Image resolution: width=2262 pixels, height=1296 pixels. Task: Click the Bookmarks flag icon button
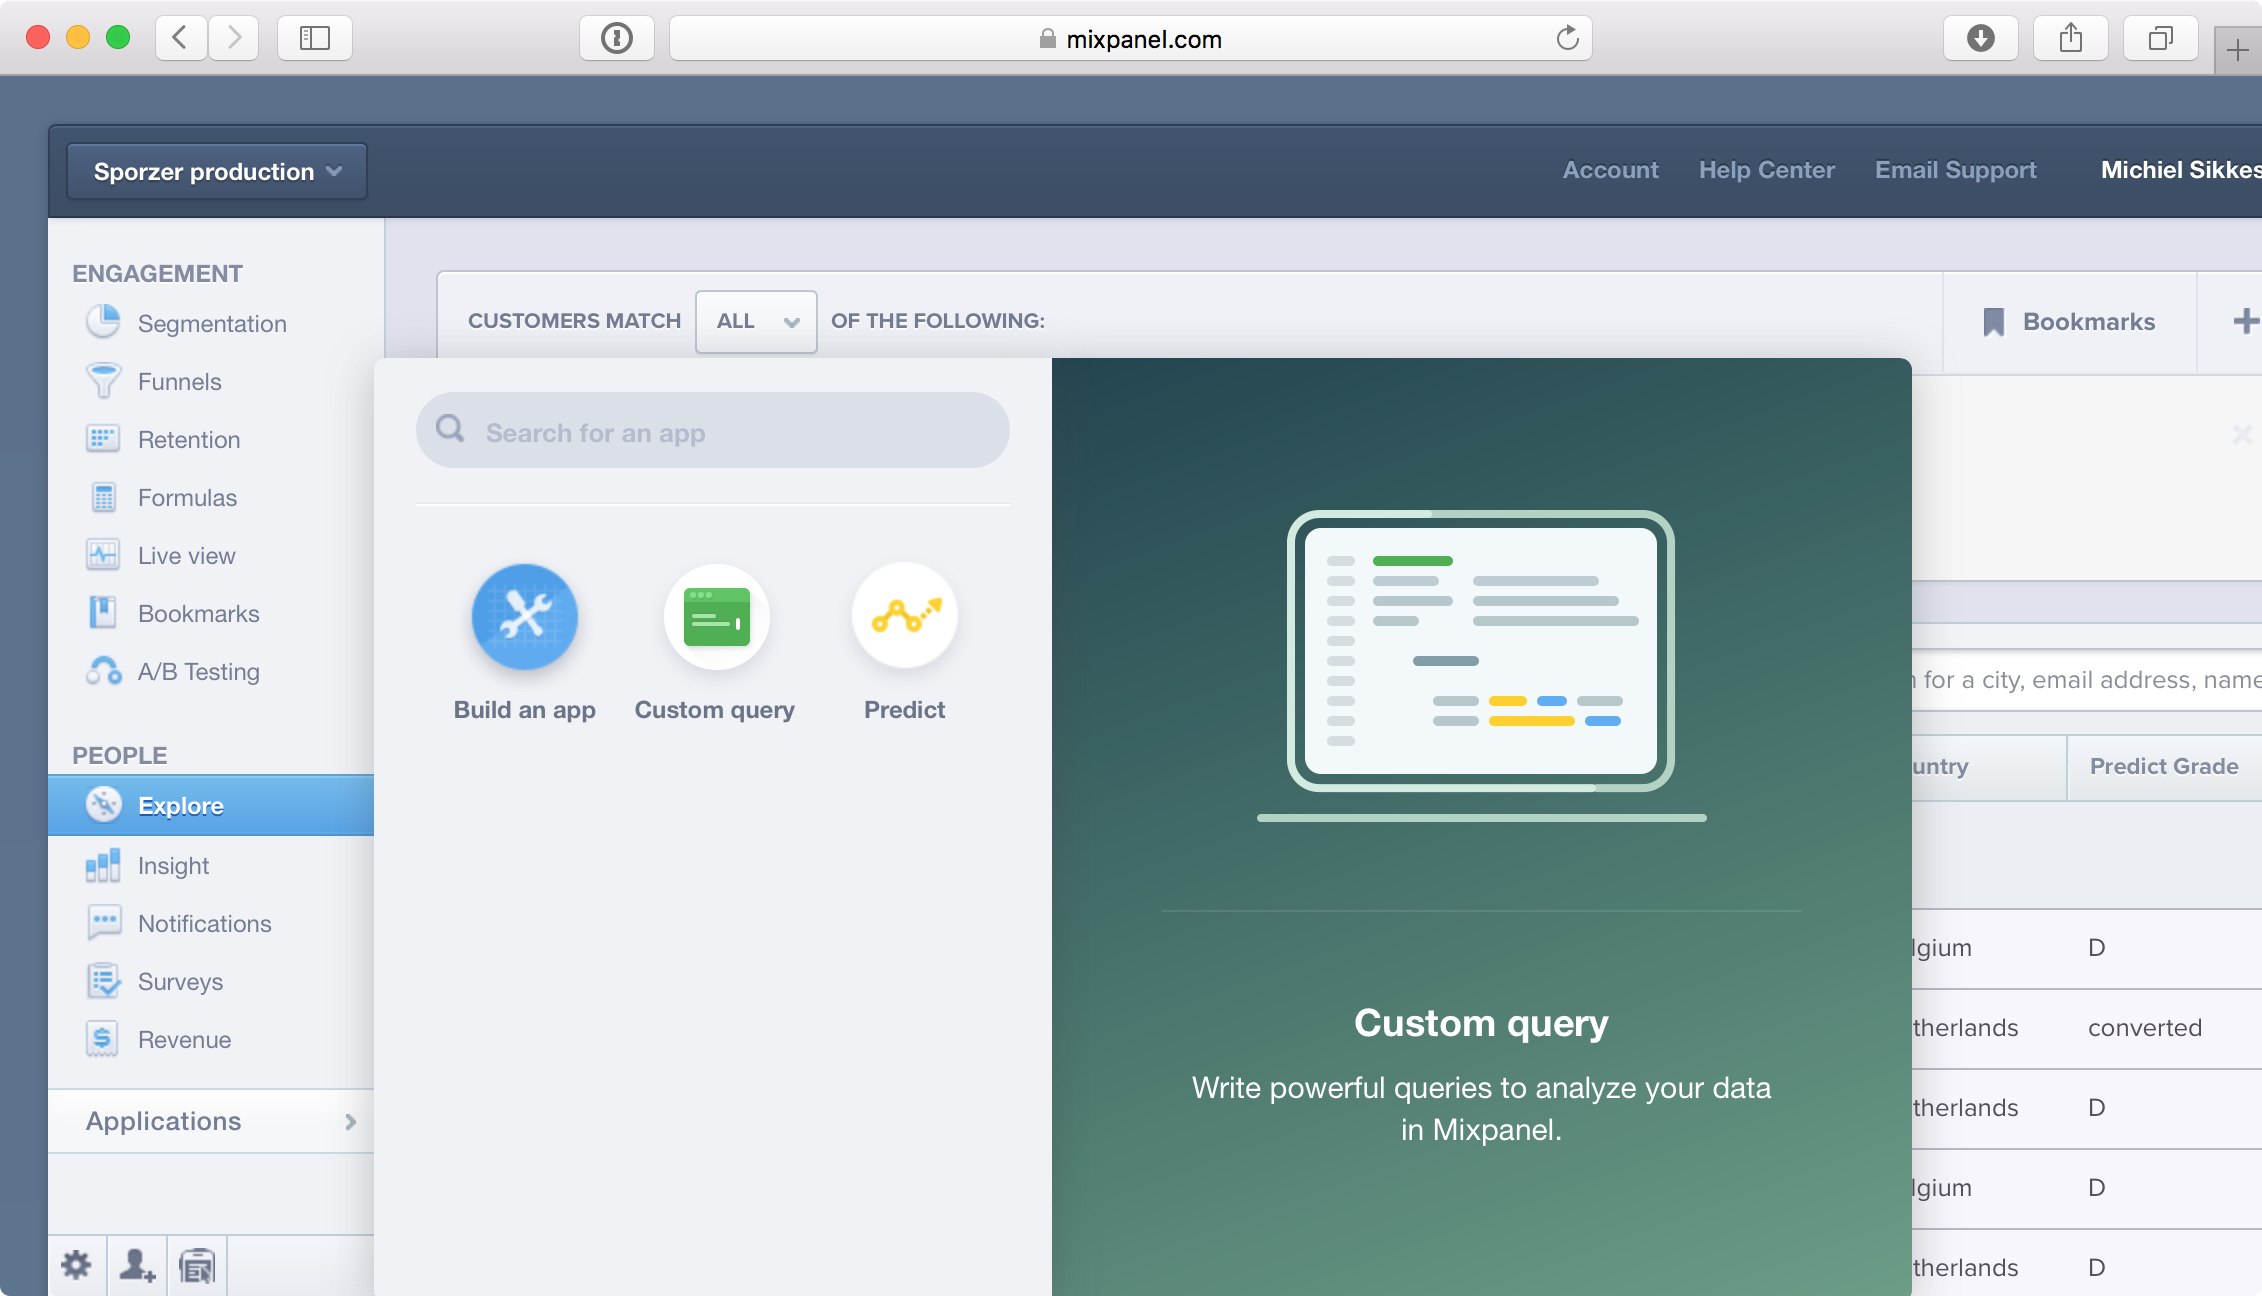tap(2068, 322)
